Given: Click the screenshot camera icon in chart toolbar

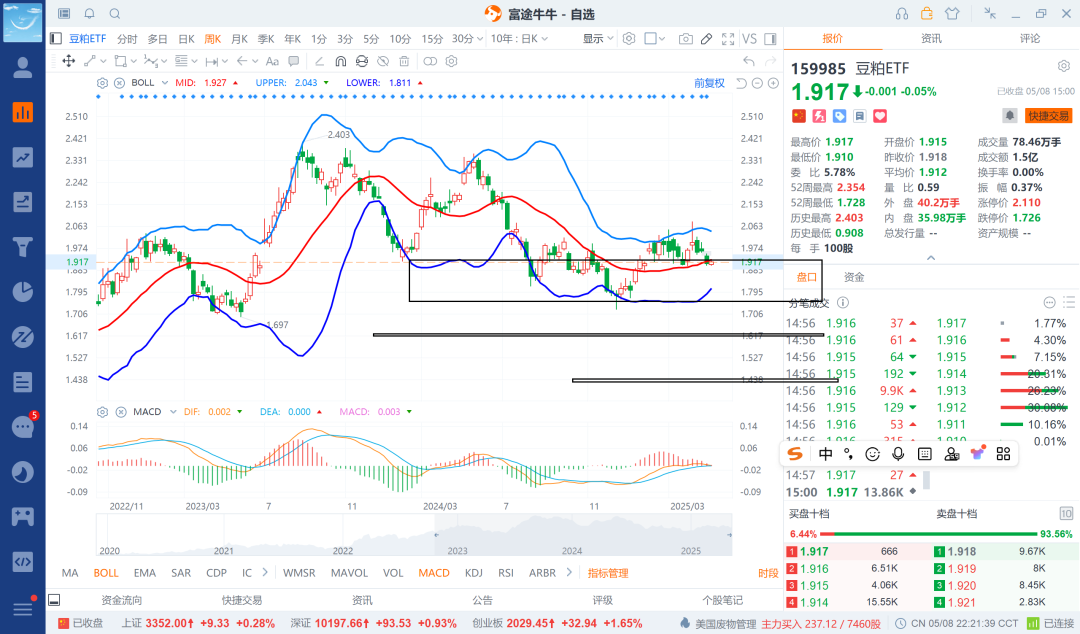Looking at the screenshot, I should [685, 39].
